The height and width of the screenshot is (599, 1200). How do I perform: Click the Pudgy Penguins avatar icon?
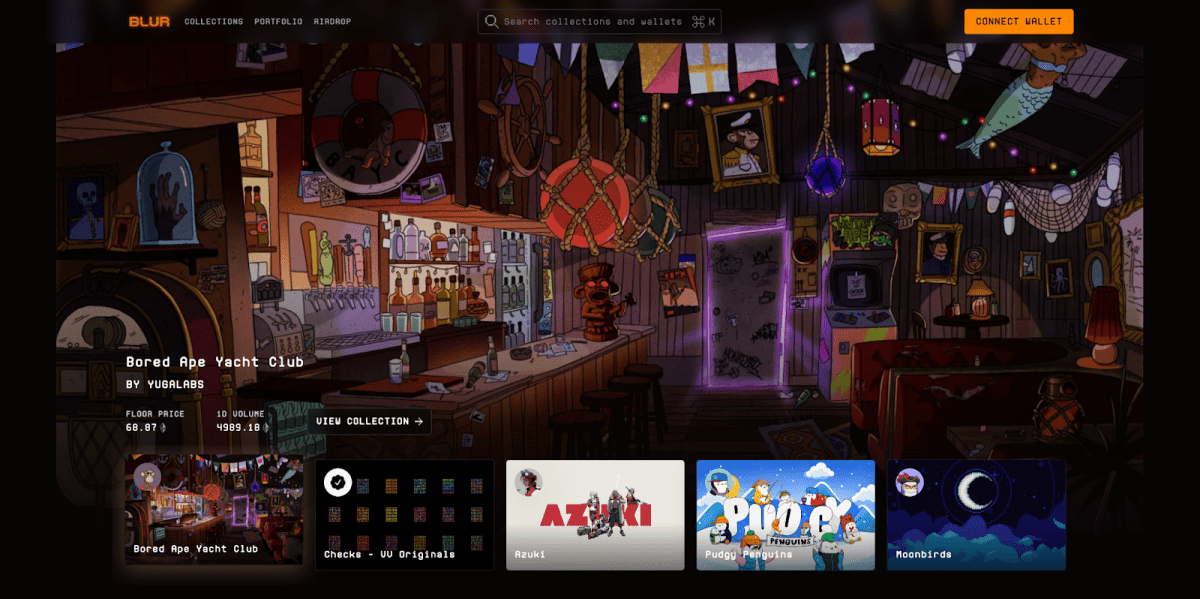[x=719, y=482]
